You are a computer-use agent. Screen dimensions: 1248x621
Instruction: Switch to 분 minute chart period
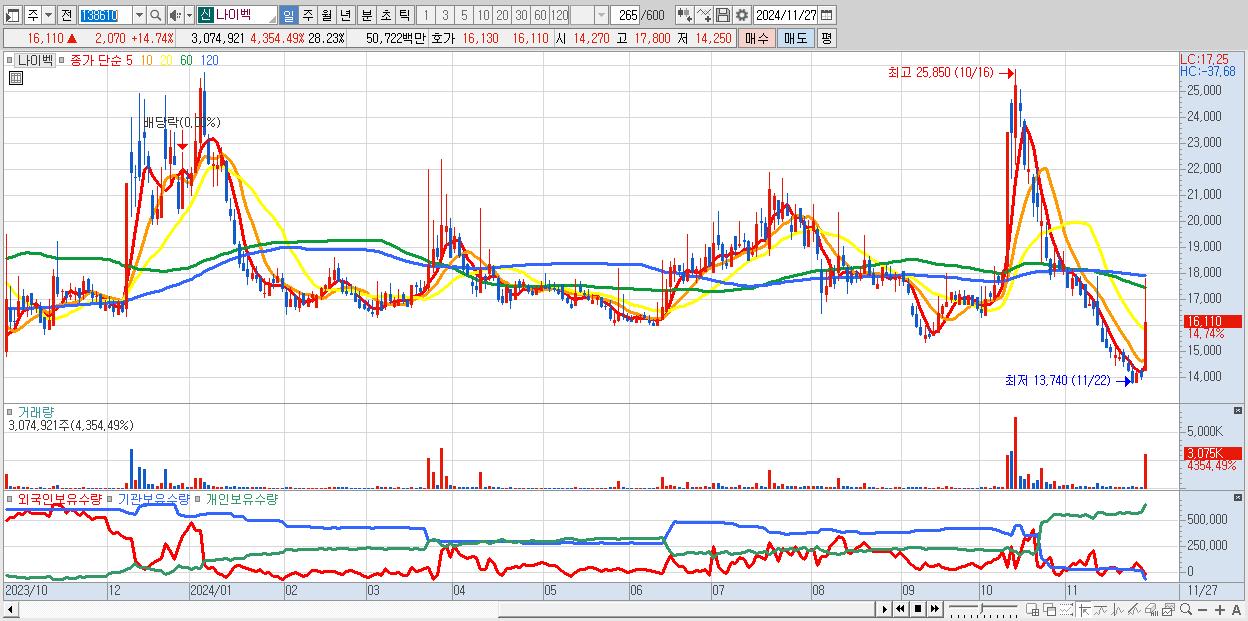(x=366, y=15)
